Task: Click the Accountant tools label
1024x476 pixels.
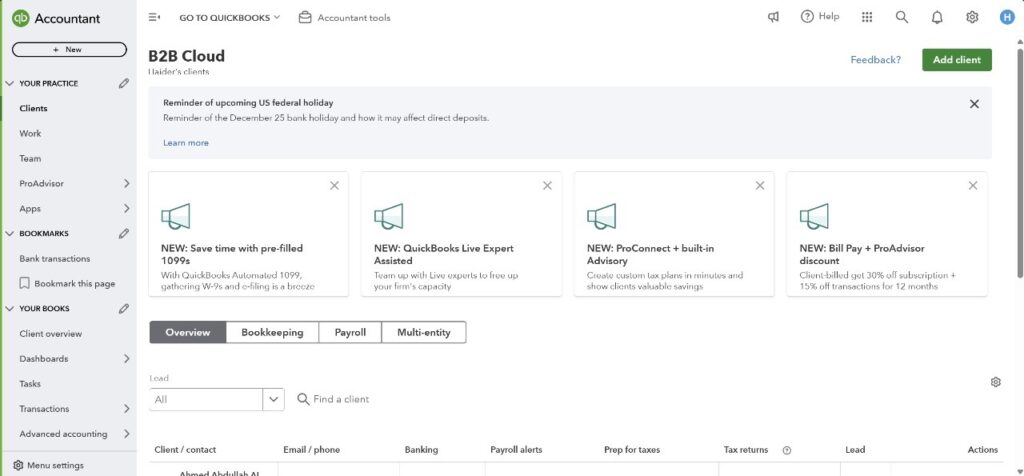Action: 354,18
